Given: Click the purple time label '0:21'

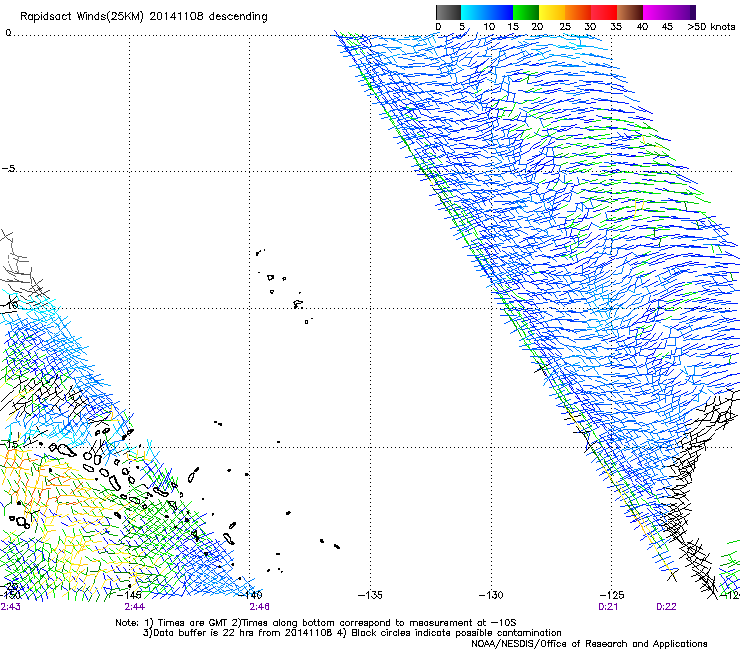Looking at the screenshot, I should (x=608, y=607).
